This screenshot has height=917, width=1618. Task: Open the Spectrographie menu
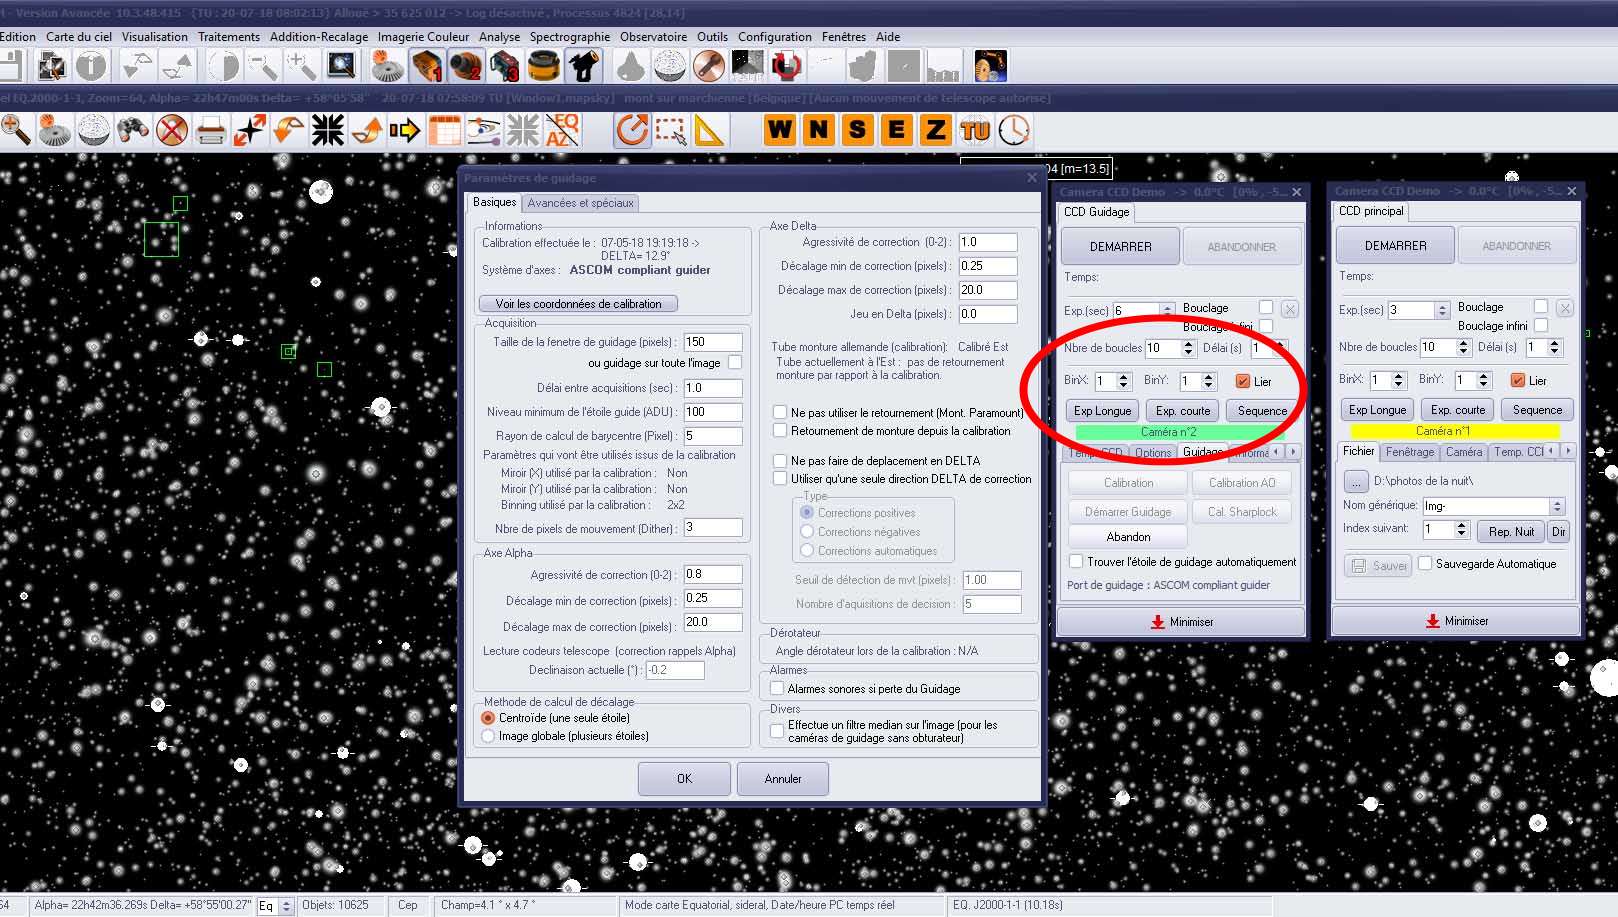(569, 37)
